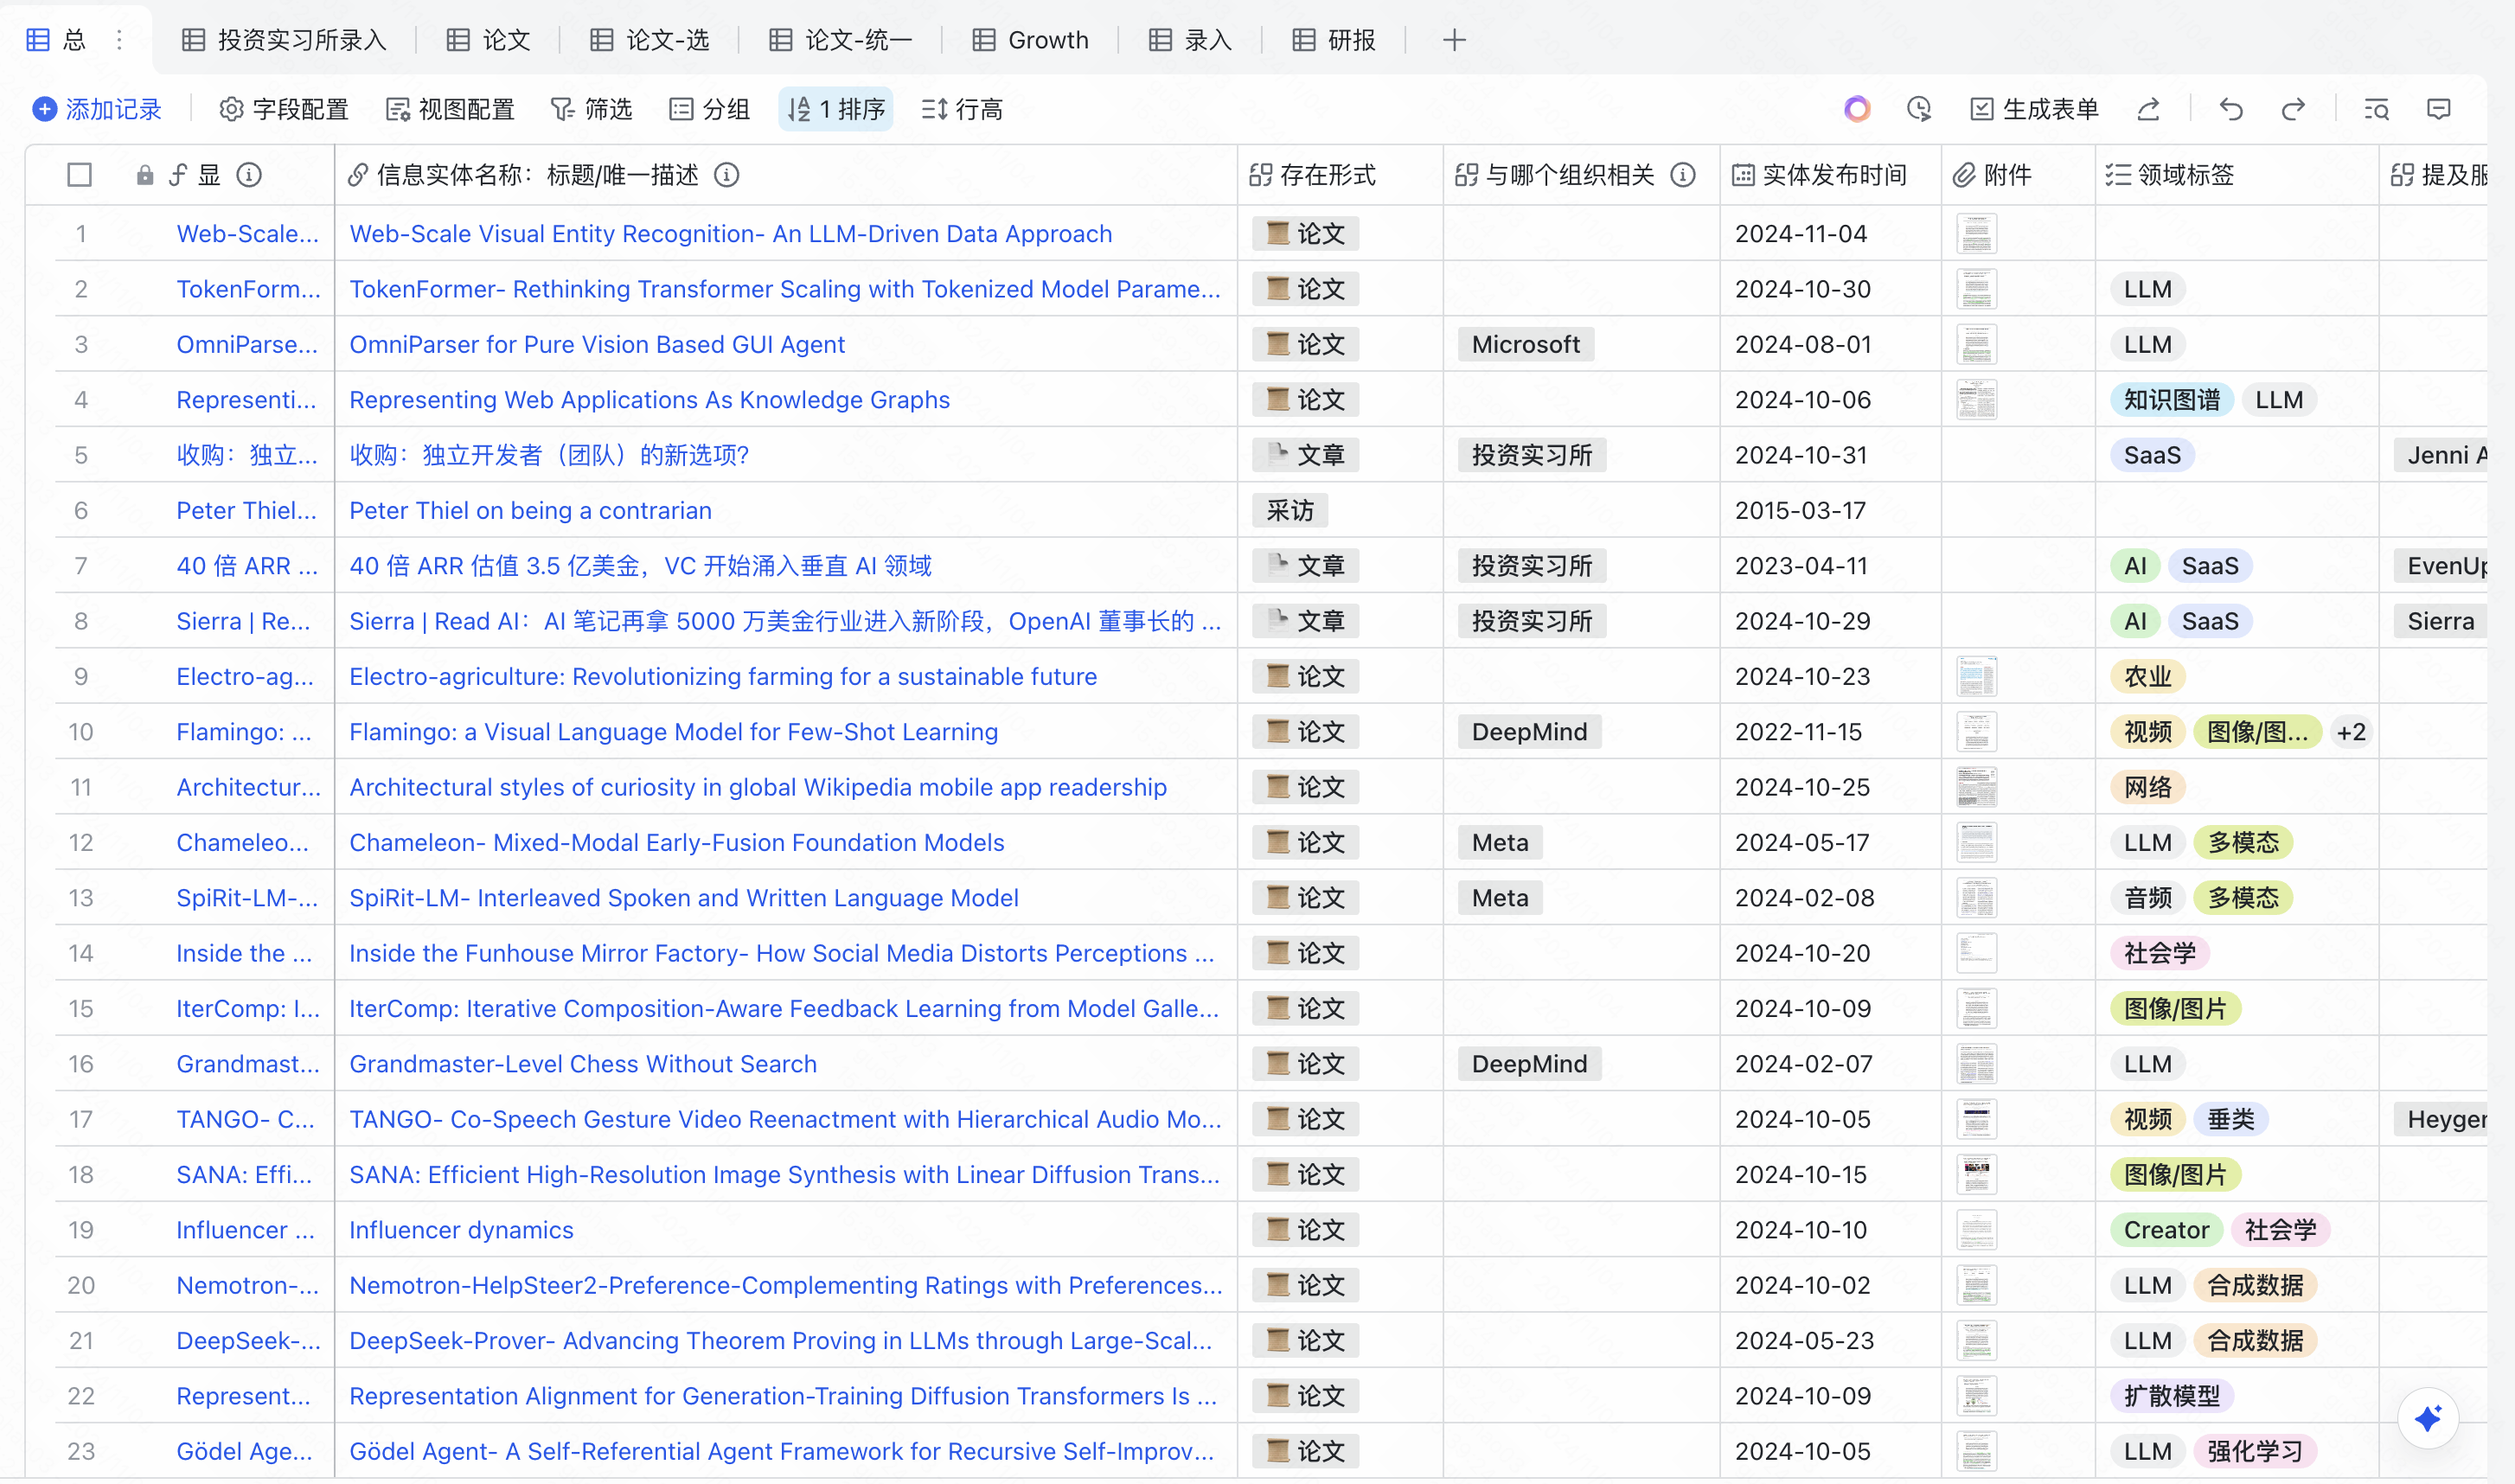Open the 筛选 filter options
Viewport: 2515px width, 1484px height.
click(x=592, y=109)
